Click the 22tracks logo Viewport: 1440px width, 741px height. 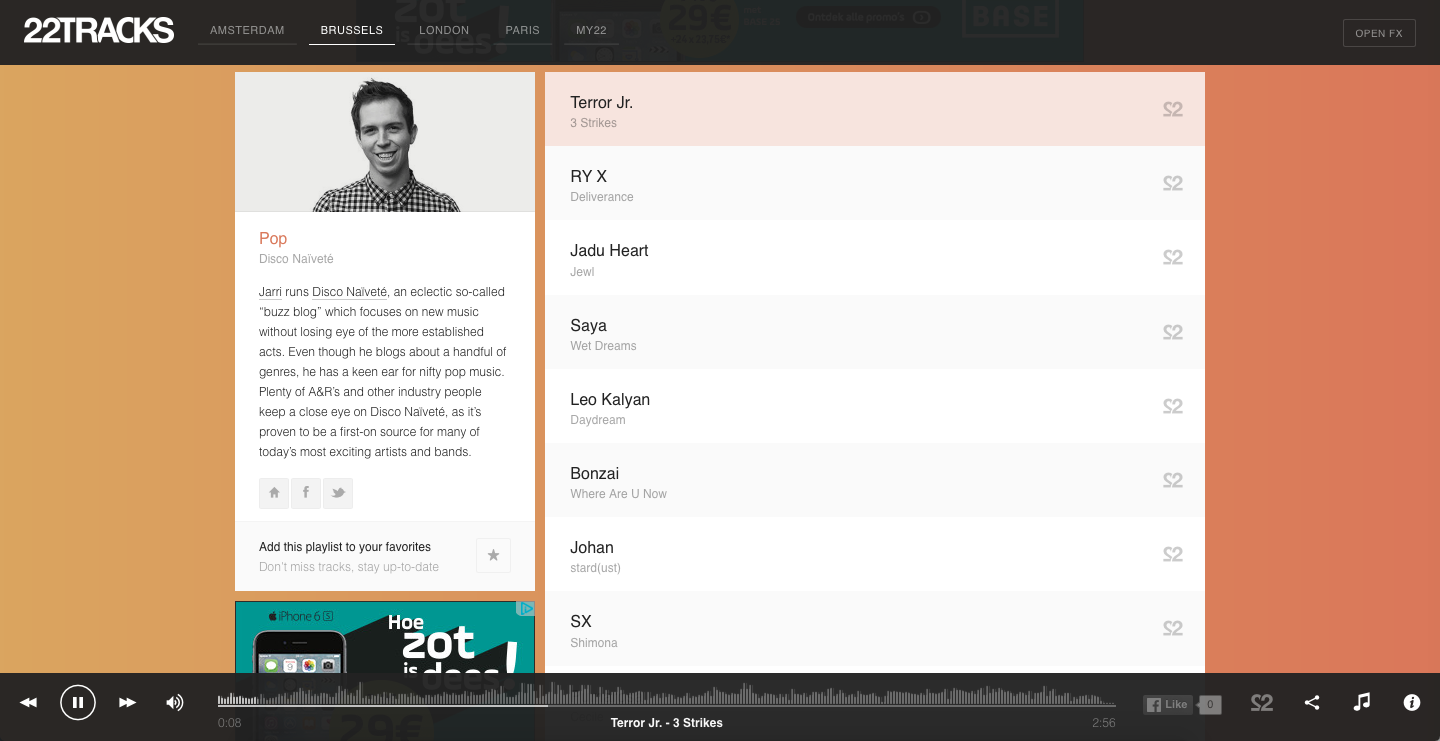(99, 30)
